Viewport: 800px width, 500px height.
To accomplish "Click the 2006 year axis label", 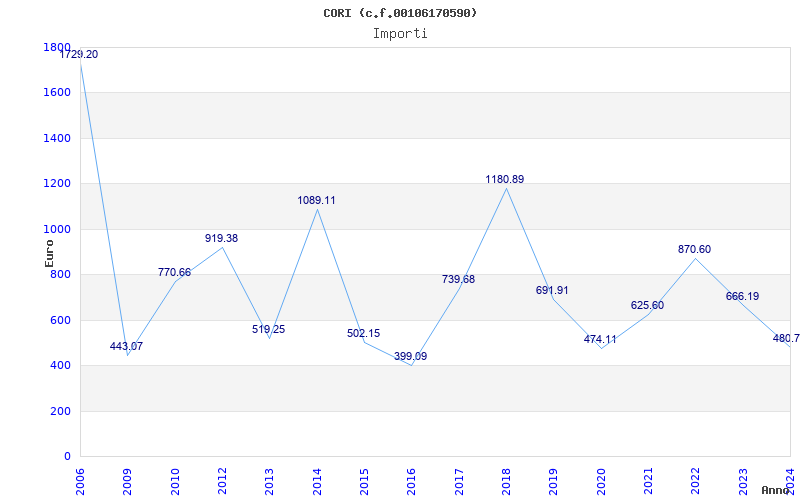I will pos(80,482).
